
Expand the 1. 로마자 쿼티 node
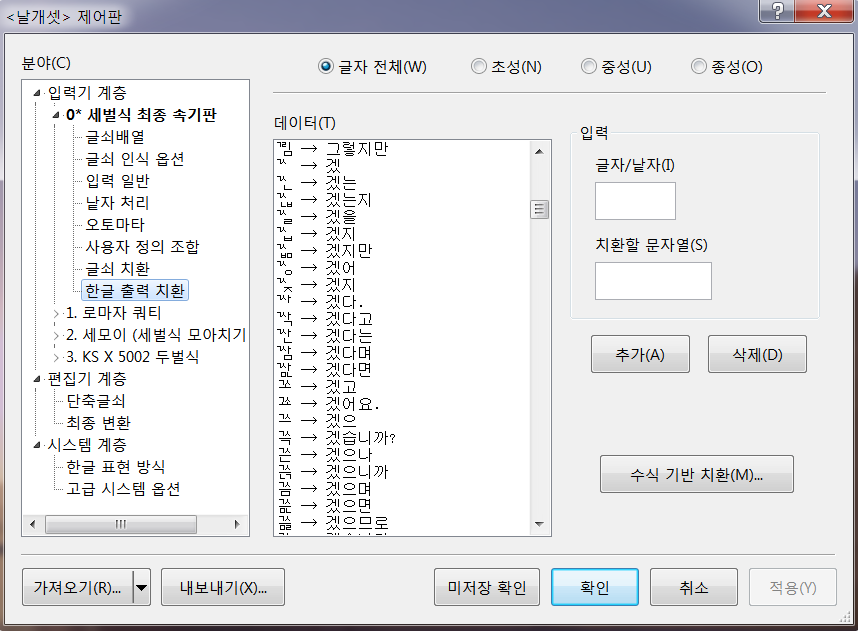tap(56, 314)
